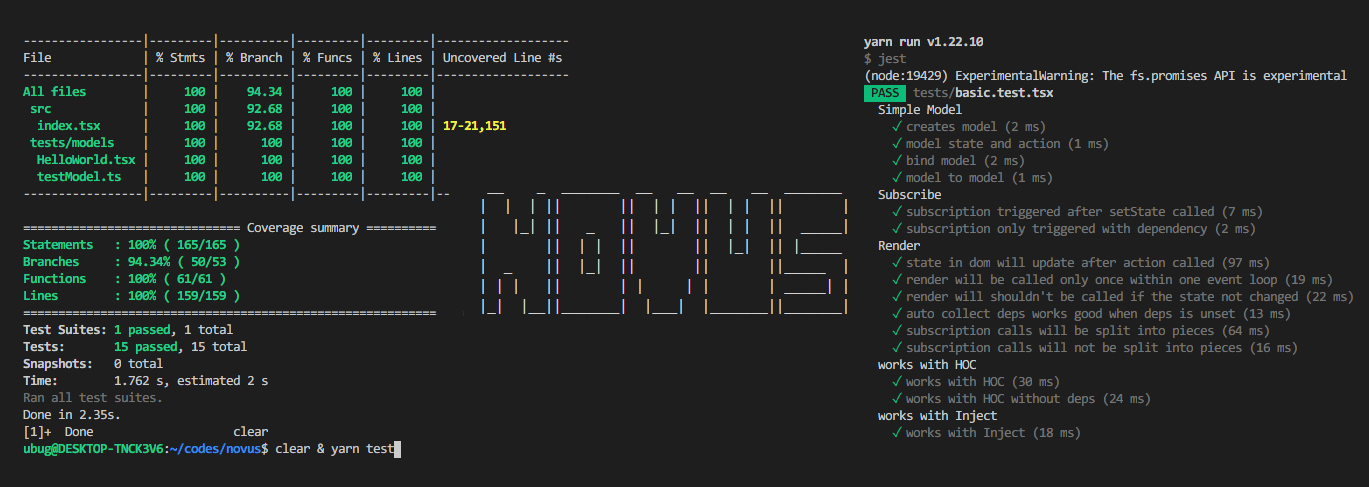Click 'Tests: 15 passed, 15 total' line
Image resolution: width=1369 pixels, height=487 pixels.
(135, 347)
